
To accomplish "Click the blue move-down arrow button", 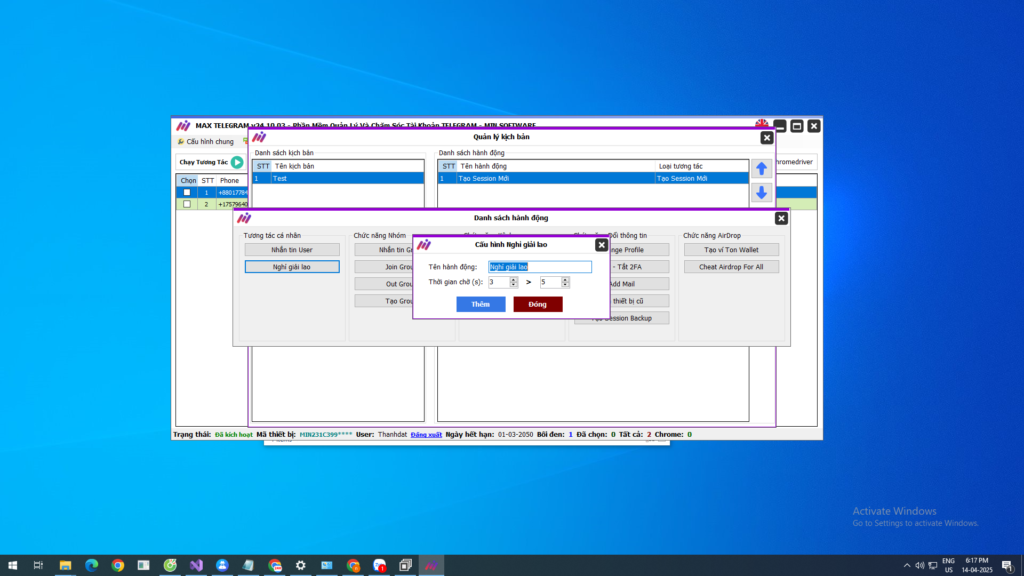I will 761,193.
